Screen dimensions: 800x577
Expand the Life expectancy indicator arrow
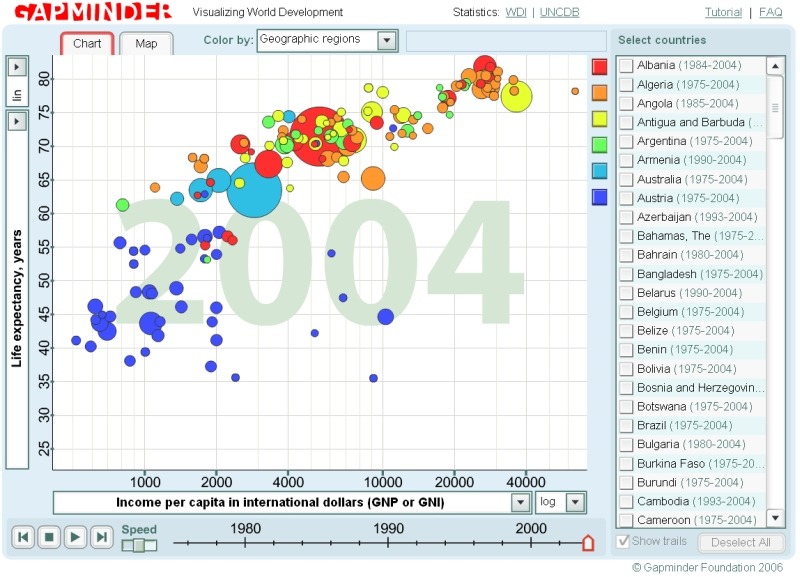click(17, 121)
